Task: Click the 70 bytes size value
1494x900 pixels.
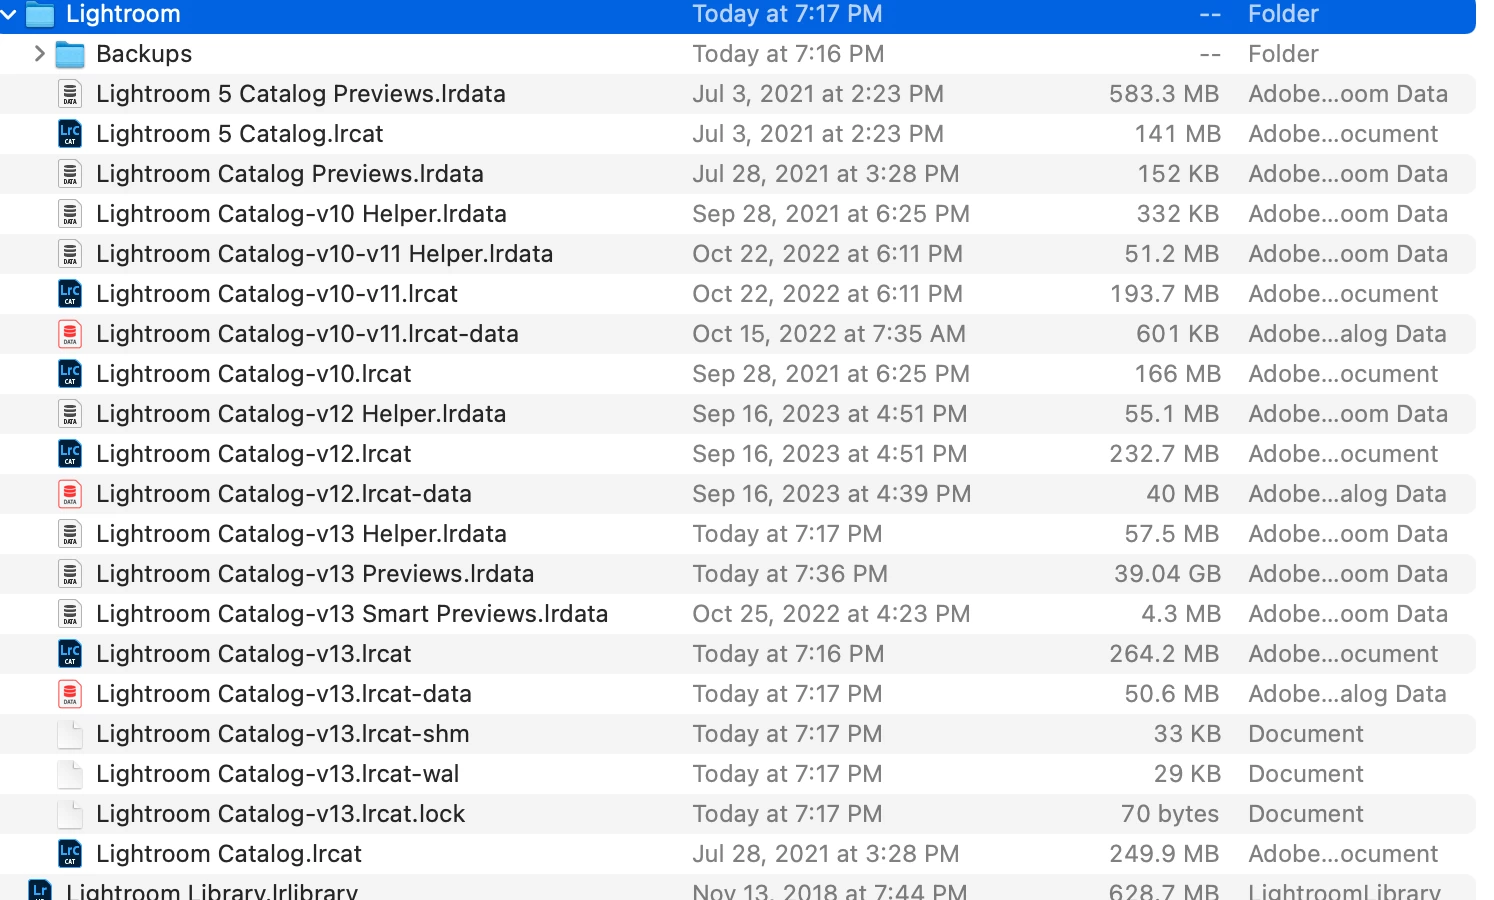Action: click(1170, 814)
